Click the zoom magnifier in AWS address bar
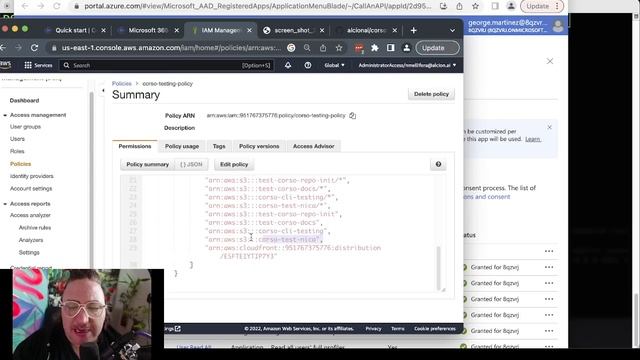Screen dimensions: 640x360 coord(307,48)
